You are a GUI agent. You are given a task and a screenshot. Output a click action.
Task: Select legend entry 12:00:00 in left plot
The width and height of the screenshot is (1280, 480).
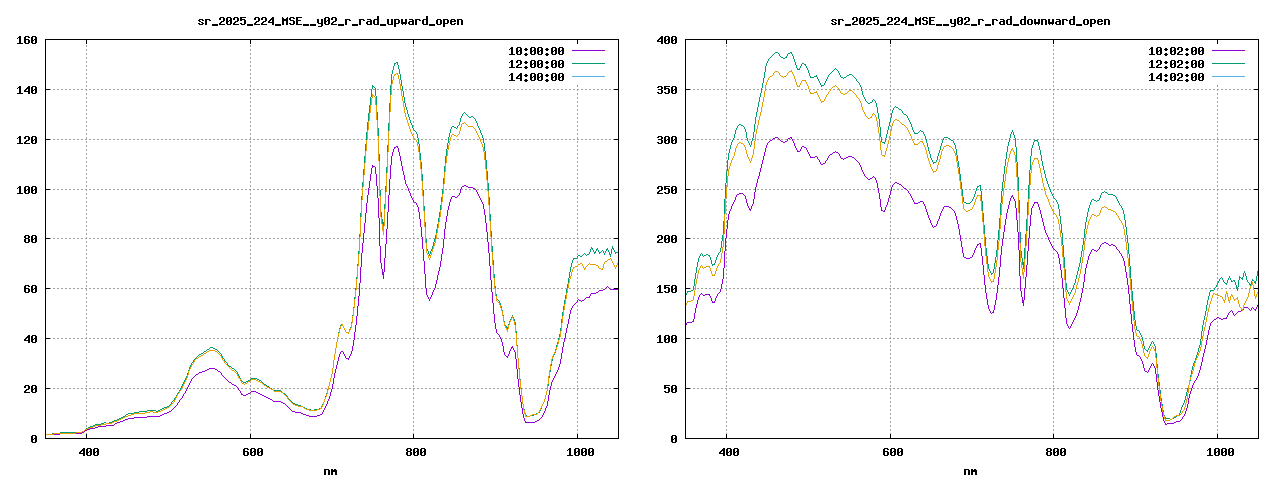coord(536,64)
